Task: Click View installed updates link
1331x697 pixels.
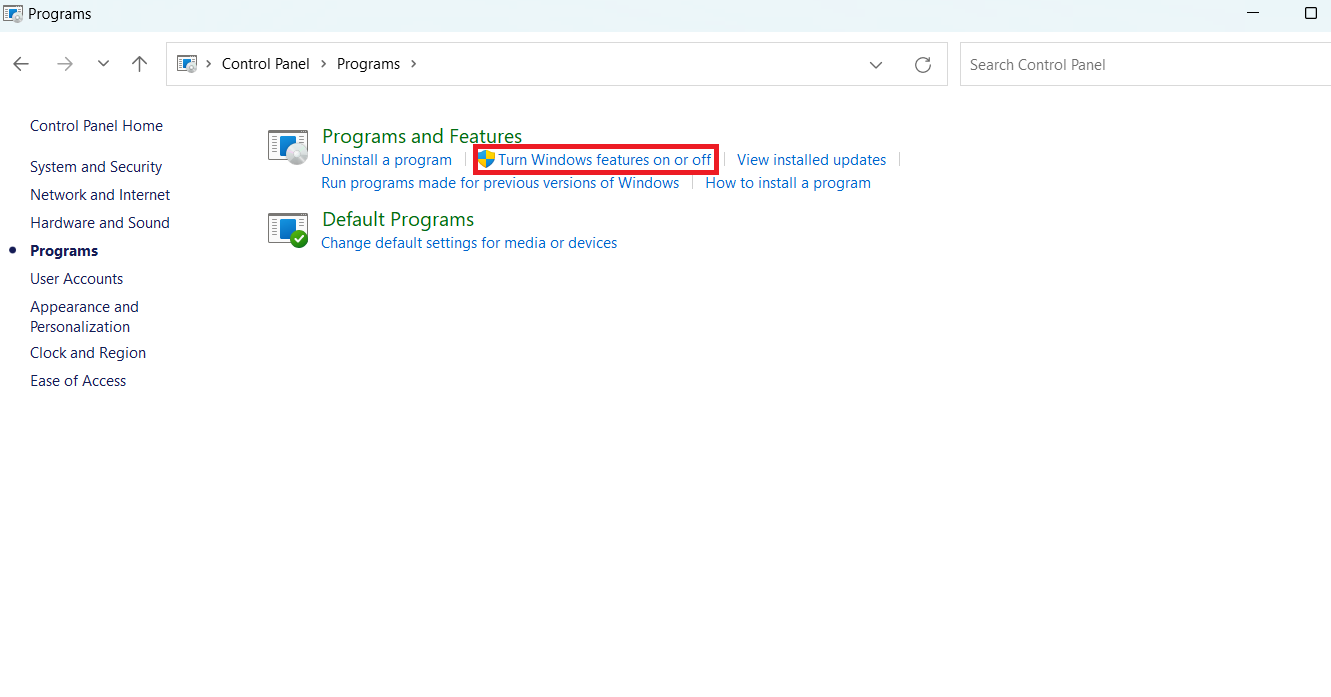Action: point(811,160)
